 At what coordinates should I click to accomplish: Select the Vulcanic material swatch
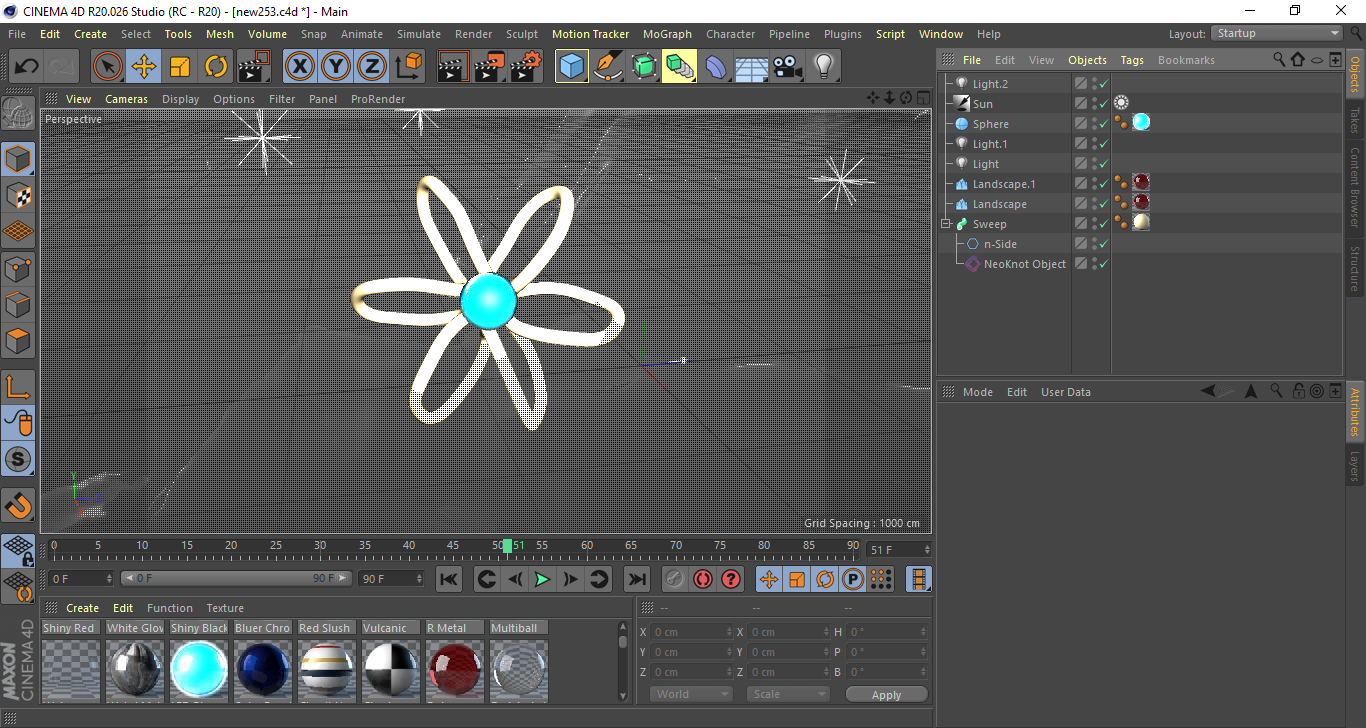(390, 668)
